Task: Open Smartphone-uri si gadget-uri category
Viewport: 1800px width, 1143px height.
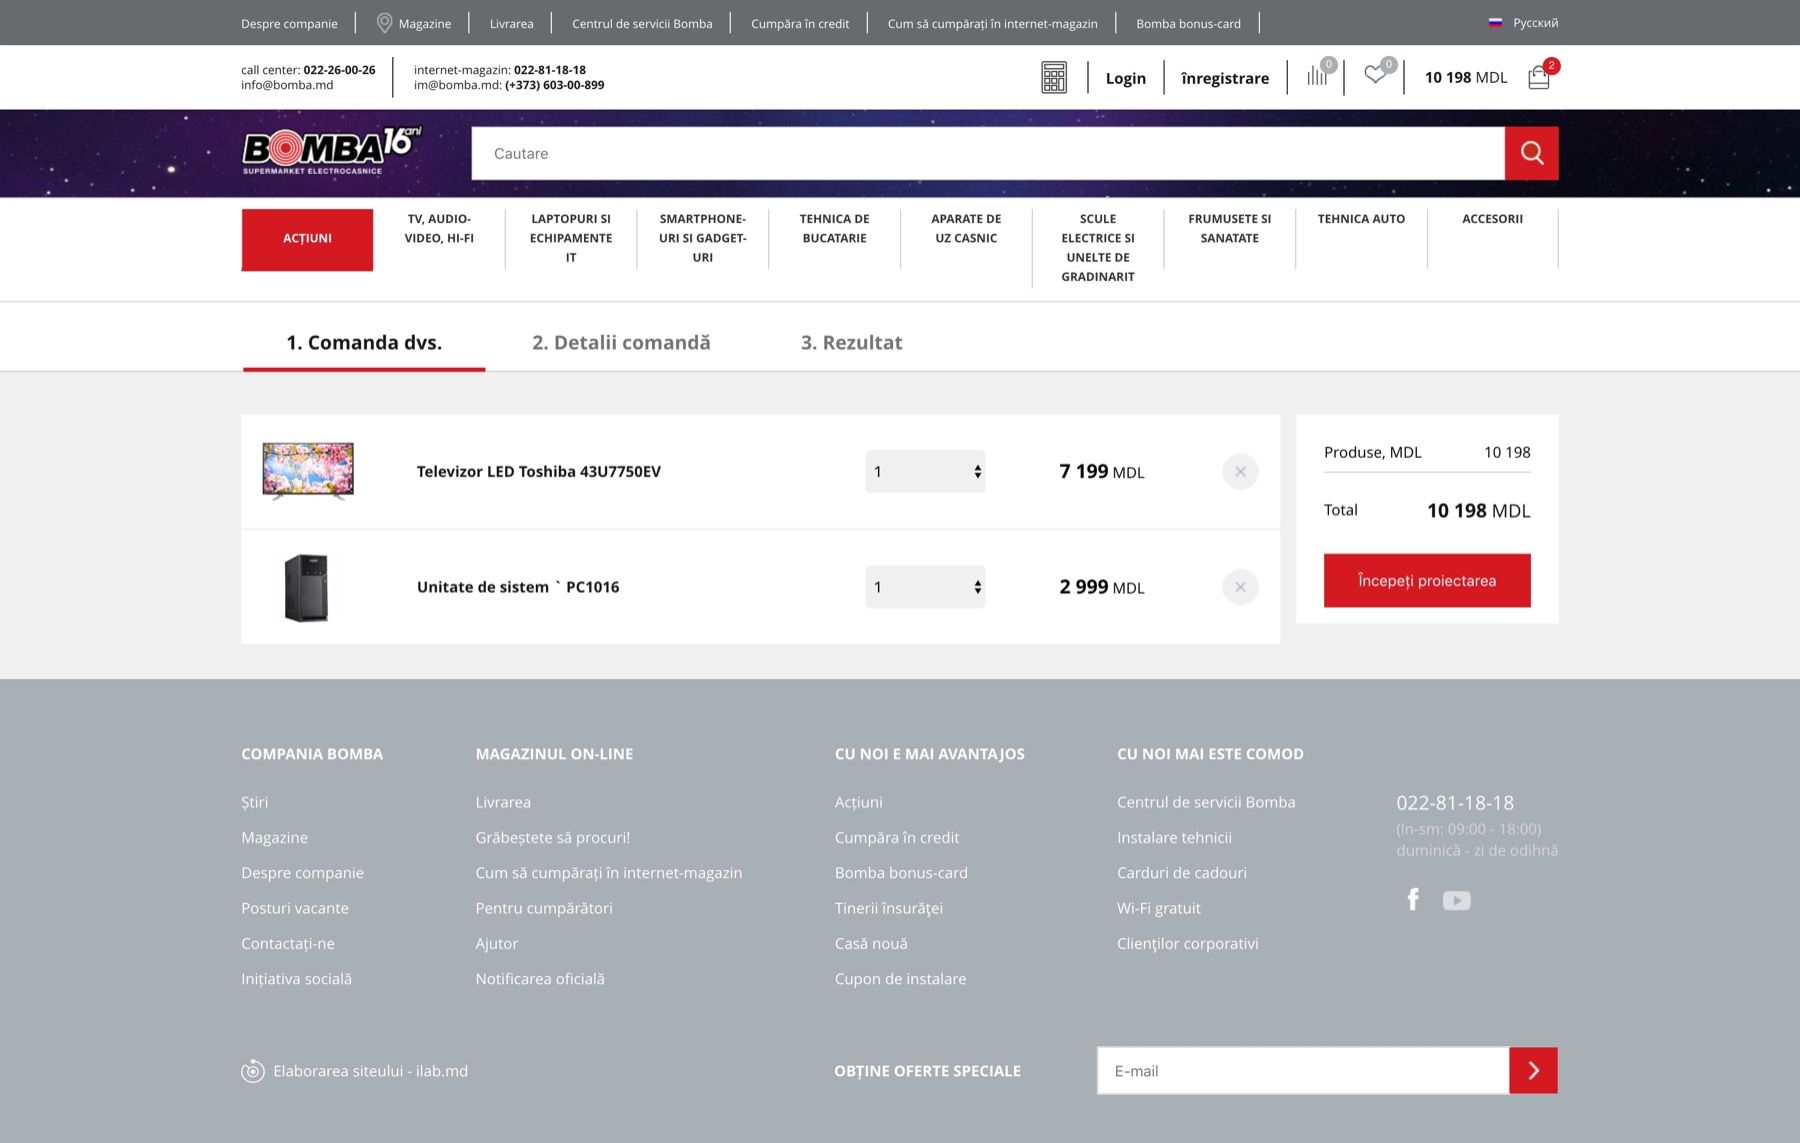Action: [703, 238]
